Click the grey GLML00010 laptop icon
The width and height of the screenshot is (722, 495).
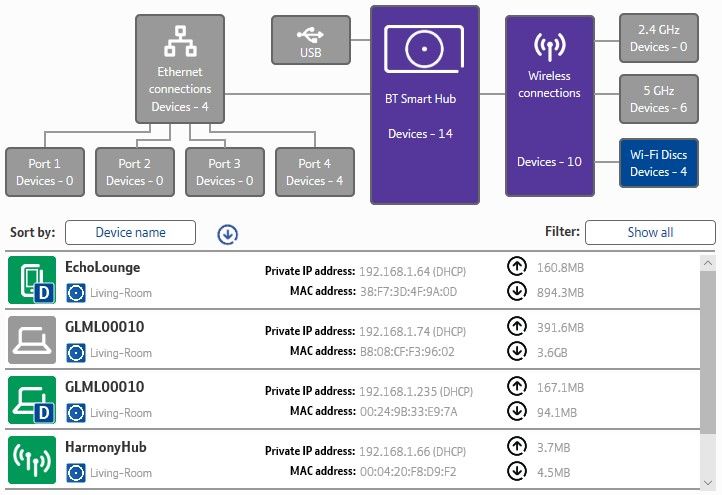tap(32, 338)
